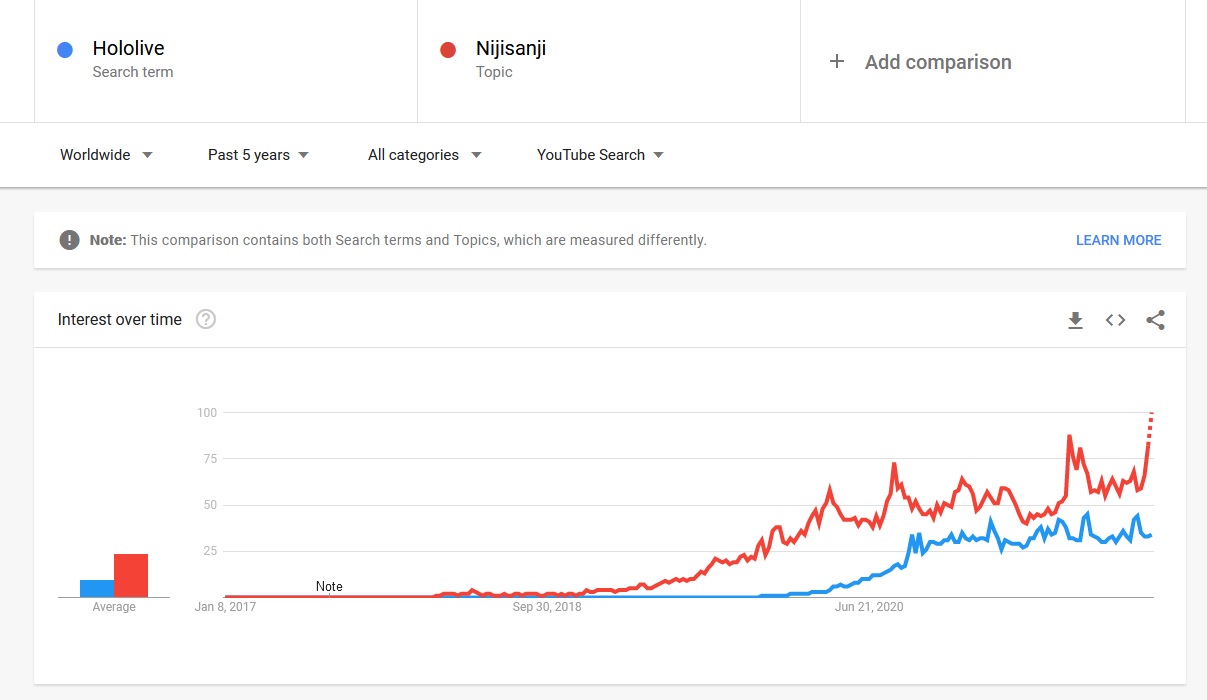This screenshot has width=1207, height=700.
Task: Open help for Interest over time
Action: (206, 320)
